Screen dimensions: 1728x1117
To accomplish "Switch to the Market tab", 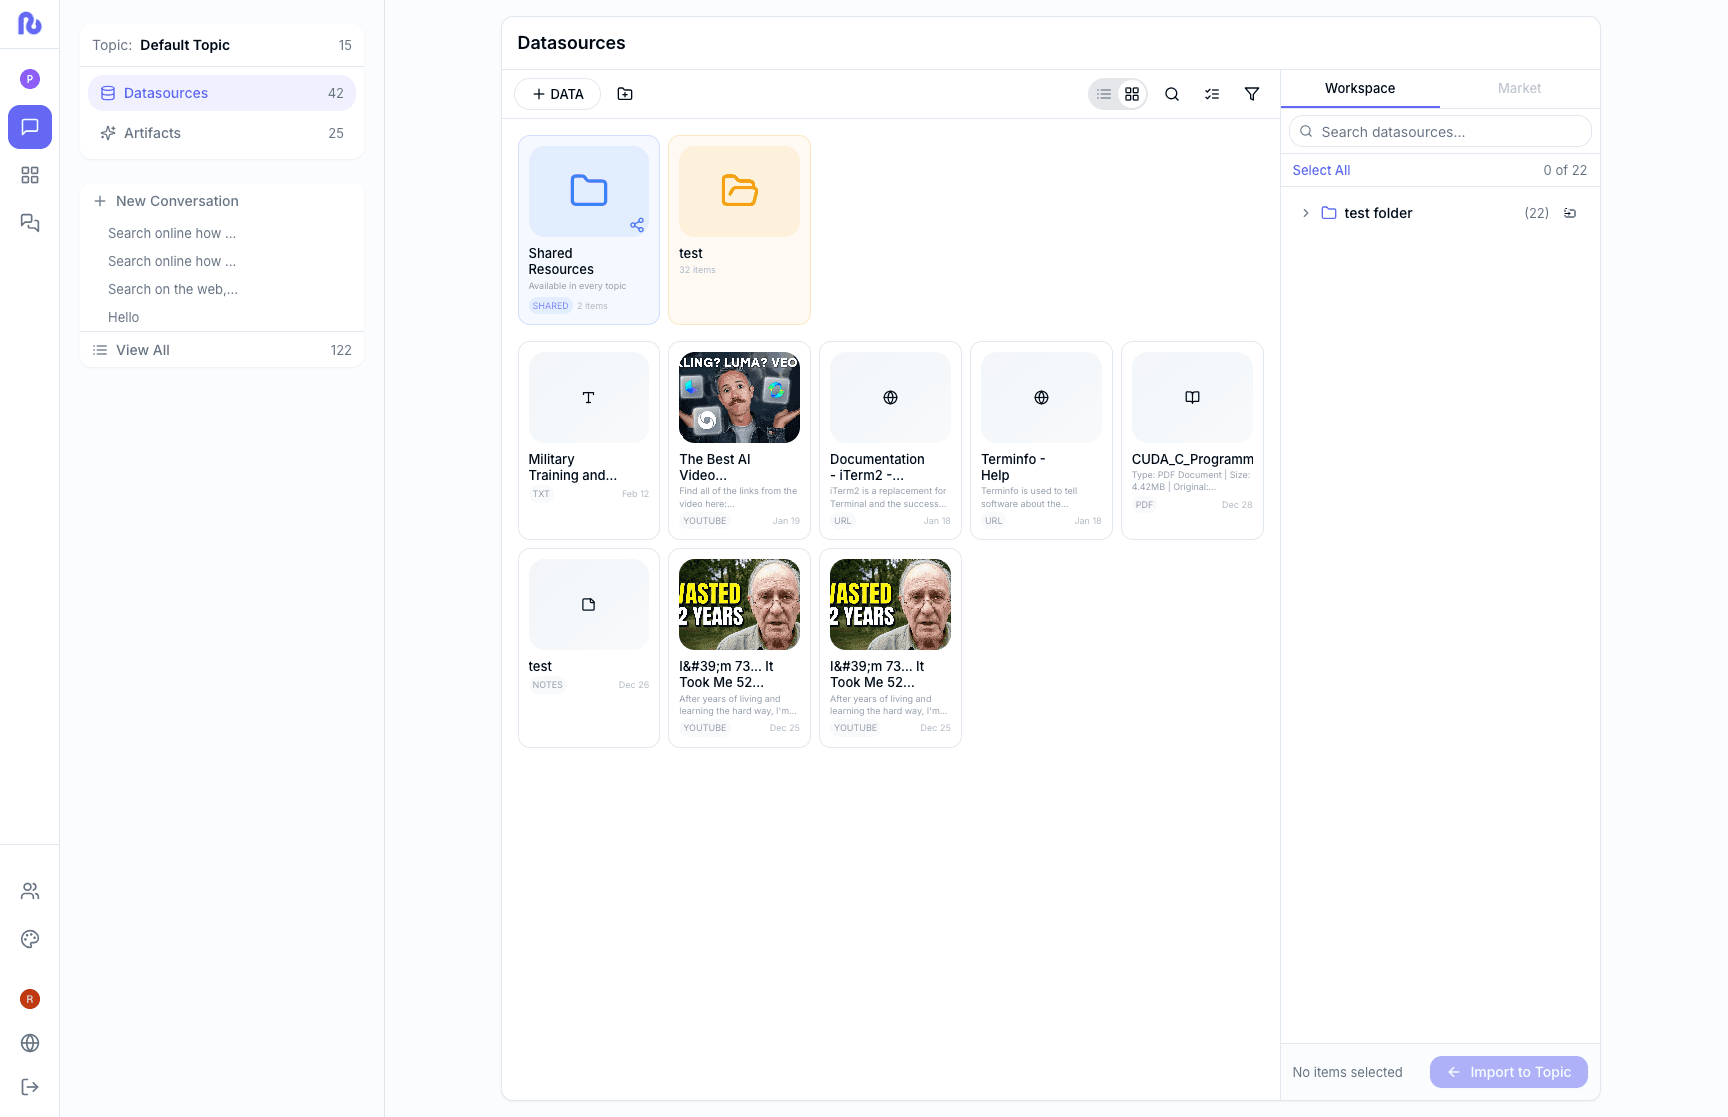I will tap(1519, 88).
